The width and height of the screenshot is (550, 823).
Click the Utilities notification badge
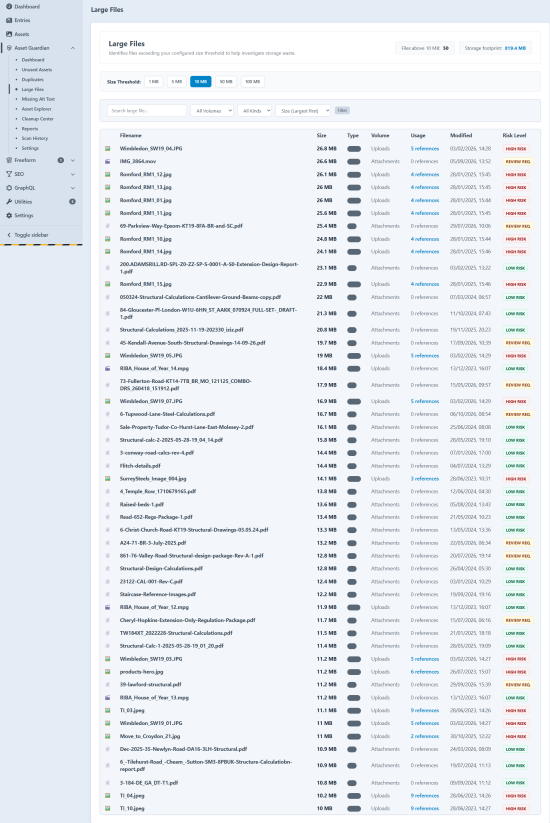(x=72, y=202)
